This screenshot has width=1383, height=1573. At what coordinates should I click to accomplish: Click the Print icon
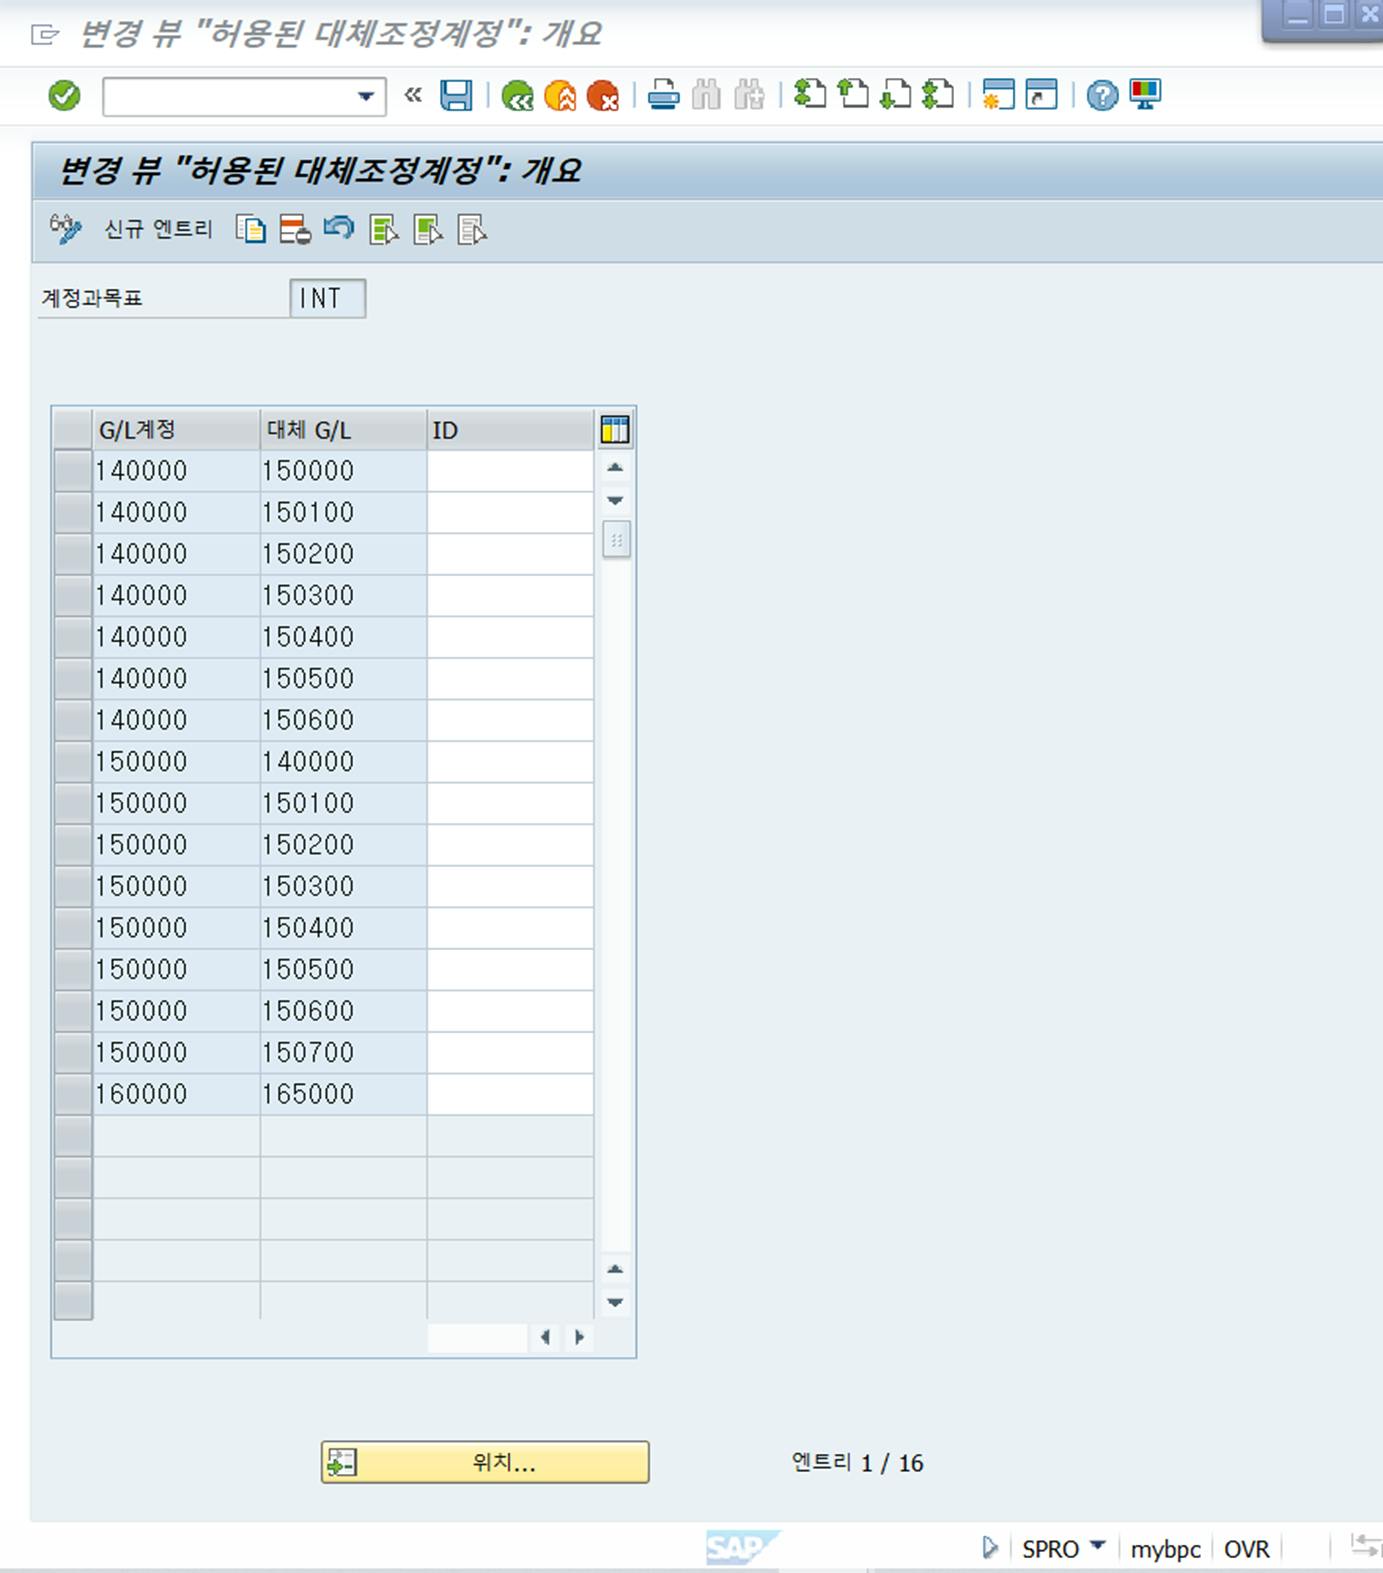coord(663,96)
